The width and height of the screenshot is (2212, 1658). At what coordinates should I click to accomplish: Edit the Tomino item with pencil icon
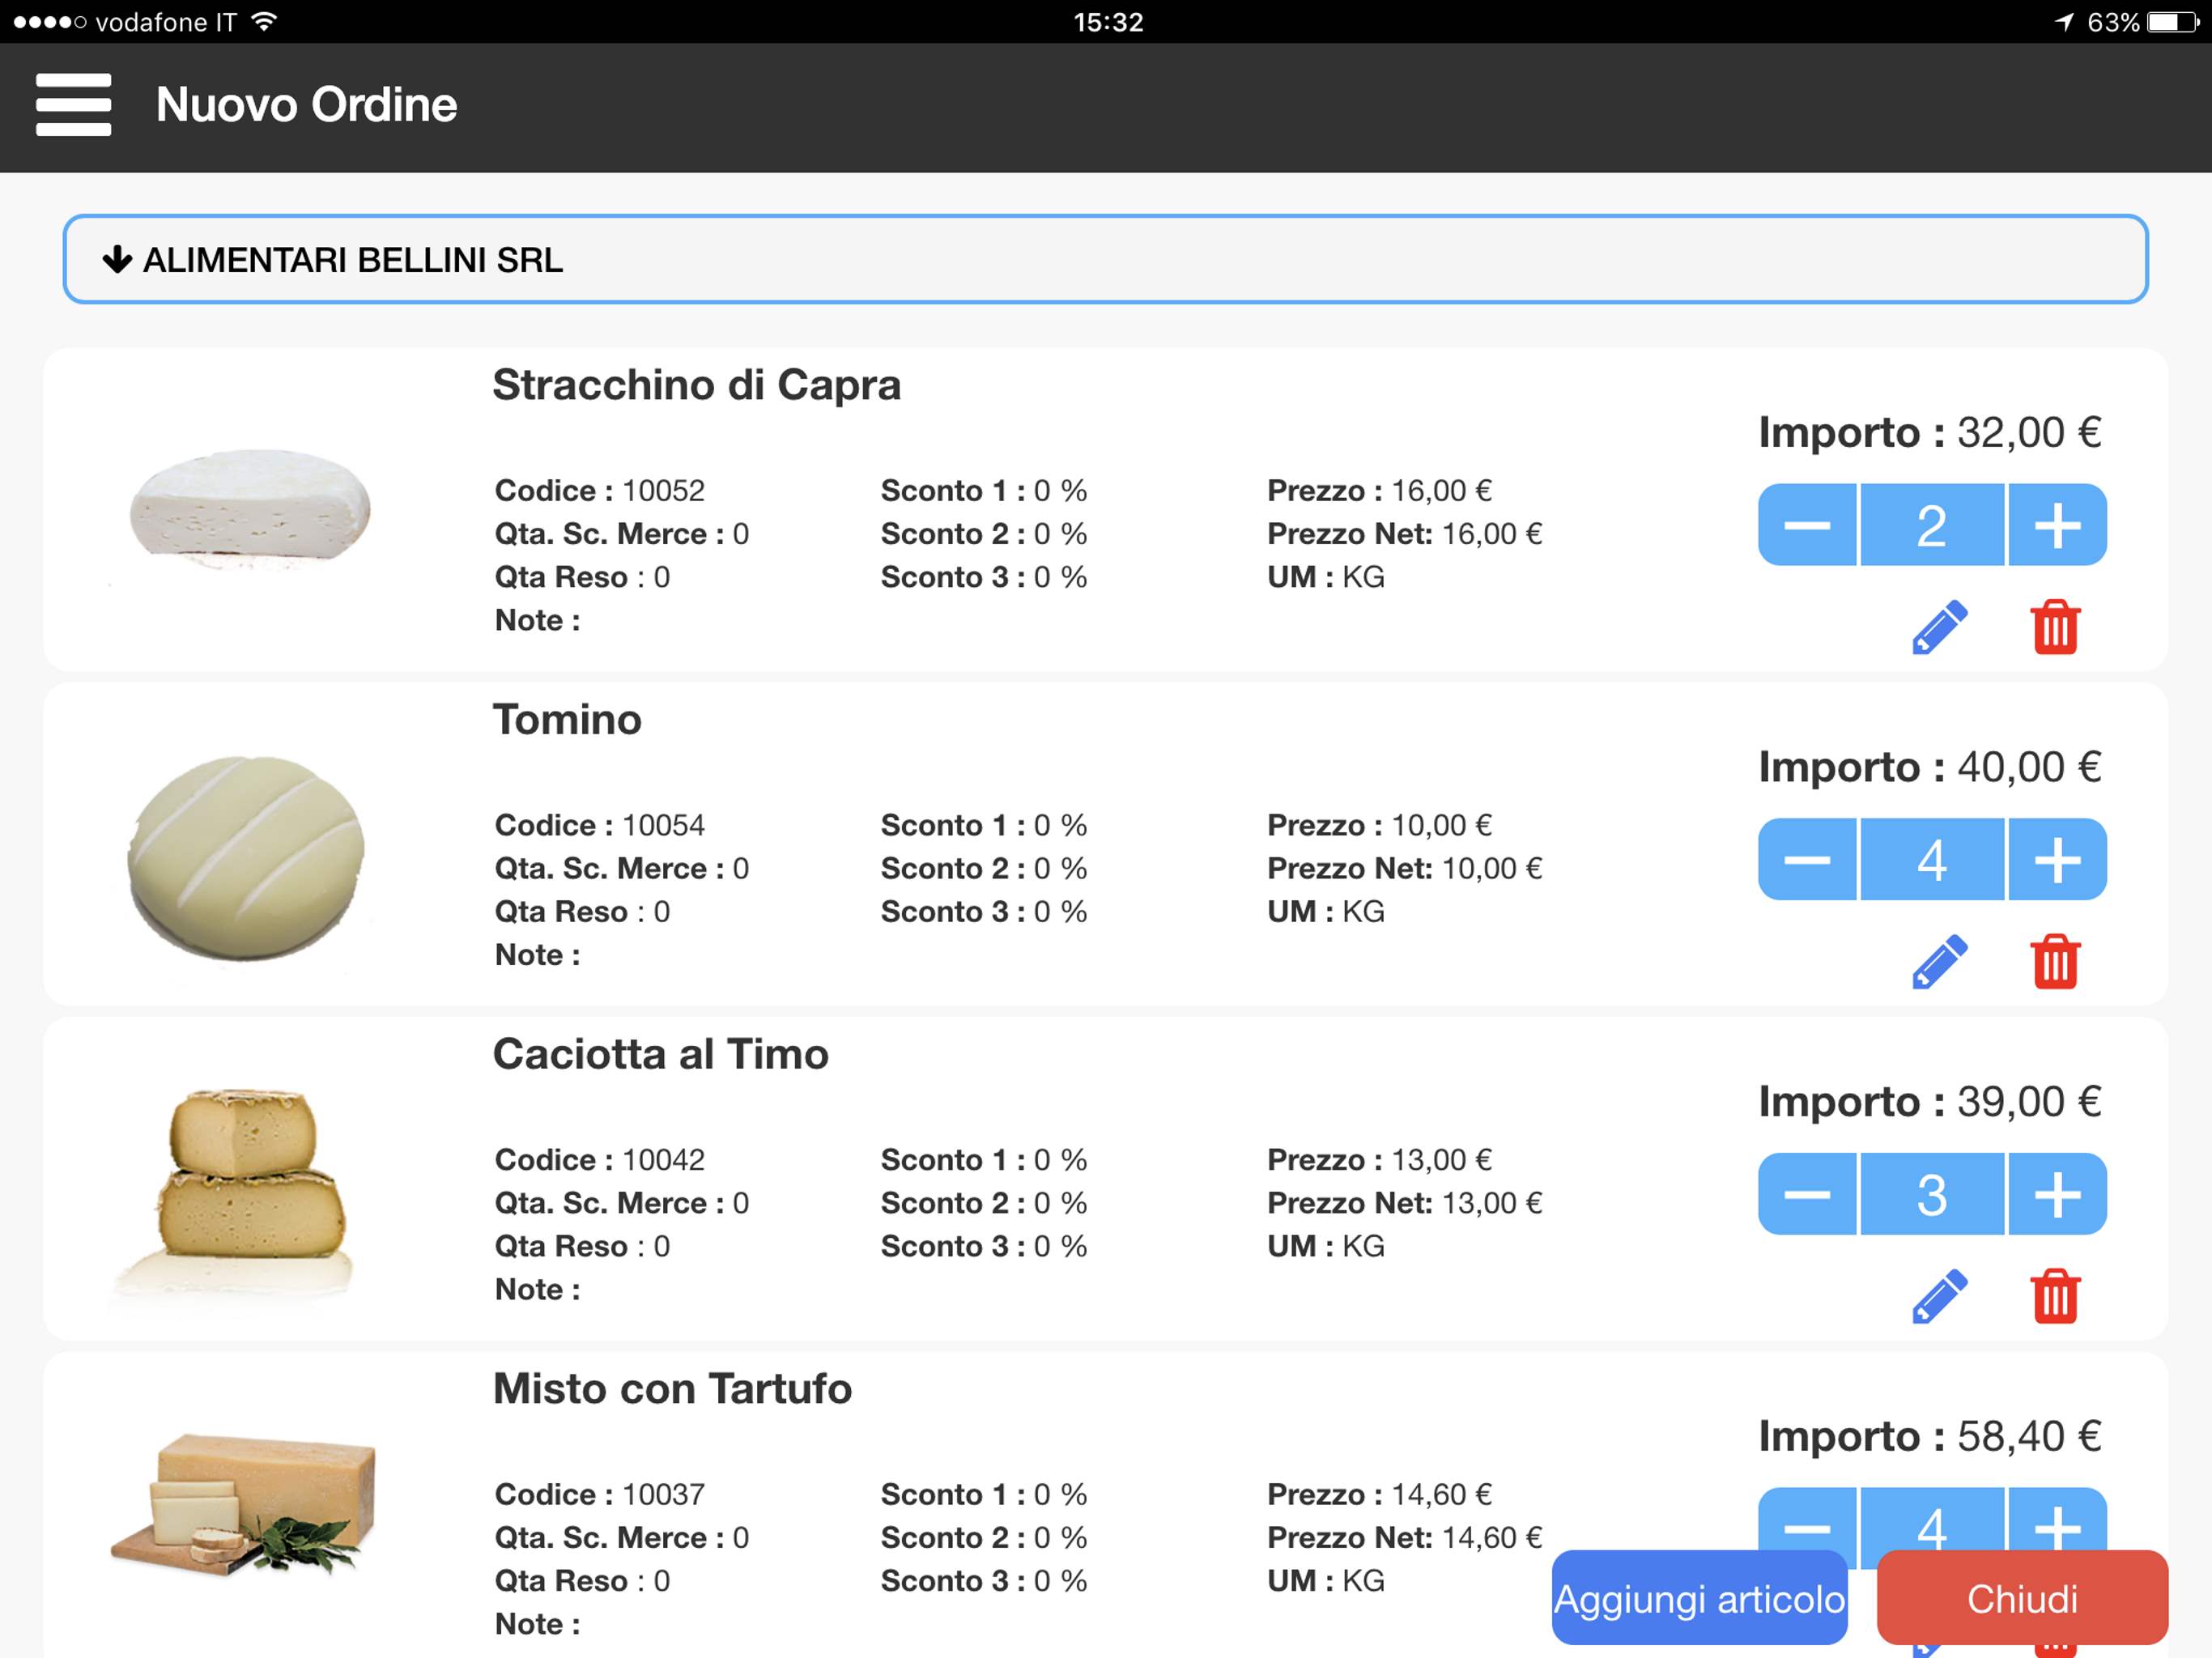1939,962
